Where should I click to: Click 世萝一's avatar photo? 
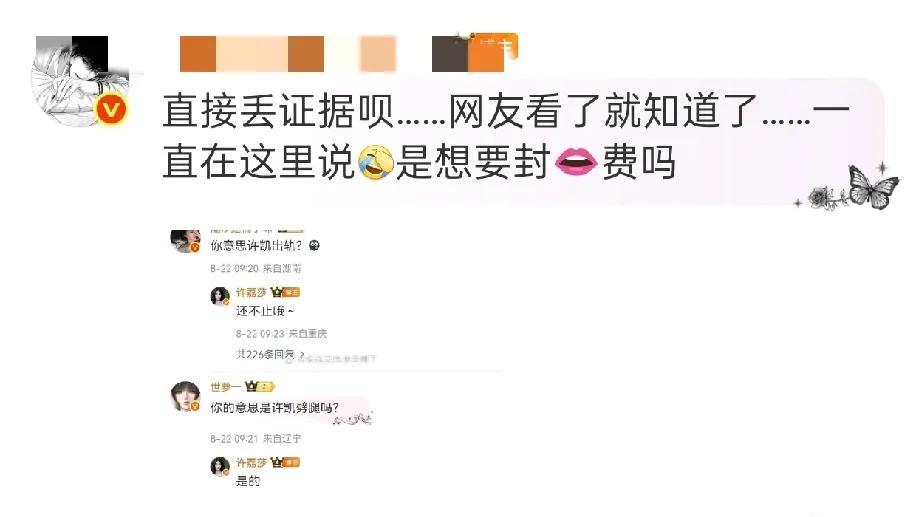(x=185, y=397)
